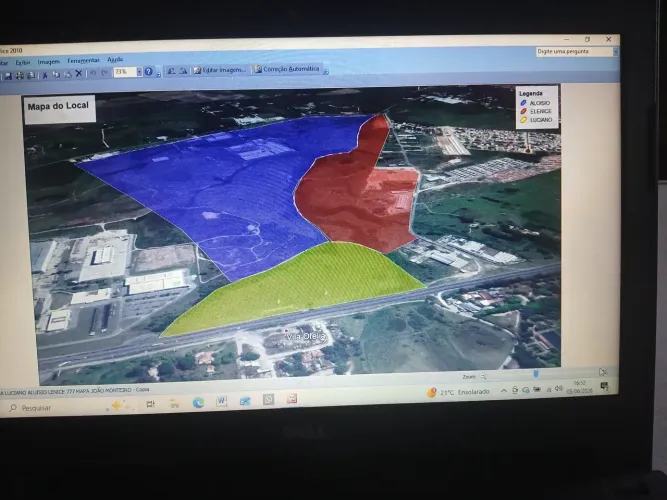
Task: Click the LUCIANO legend entry on the map
Action: point(536,120)
